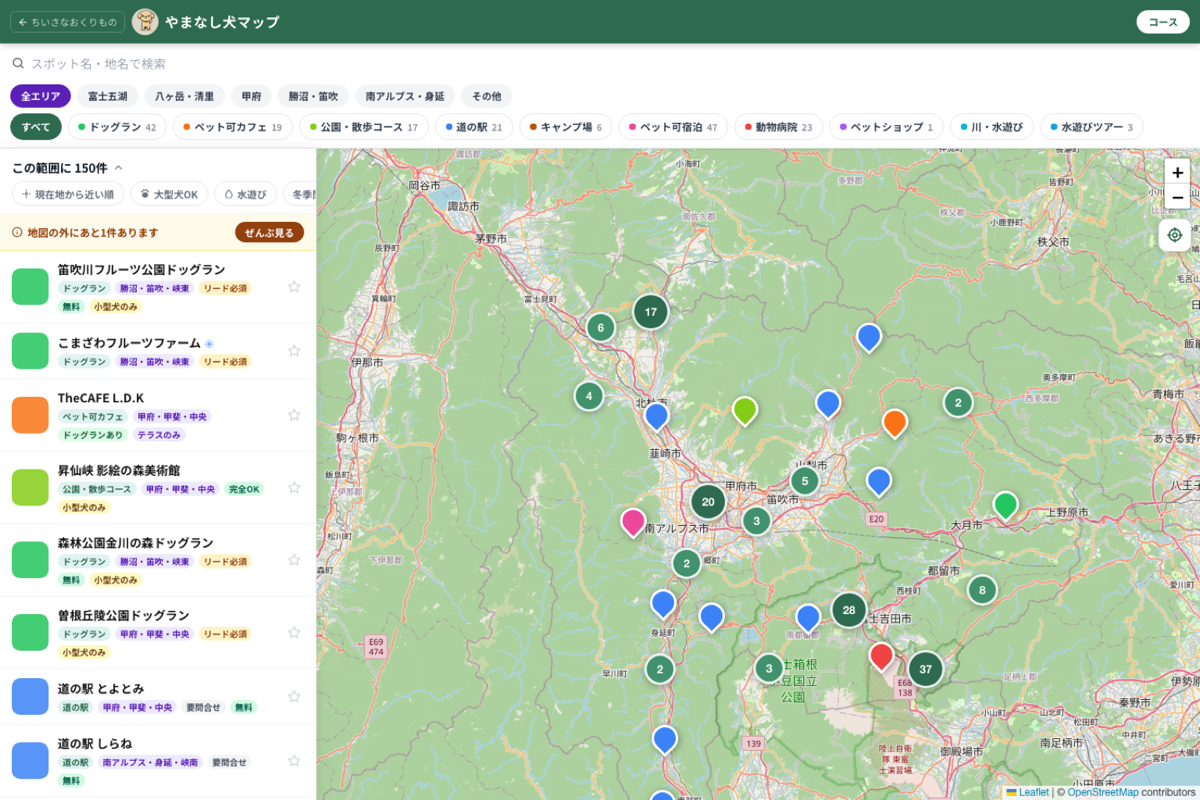This screenshot has height=800, width=1200.
Task: Open the cluster marker showing 20
Action: coord(708,502)
